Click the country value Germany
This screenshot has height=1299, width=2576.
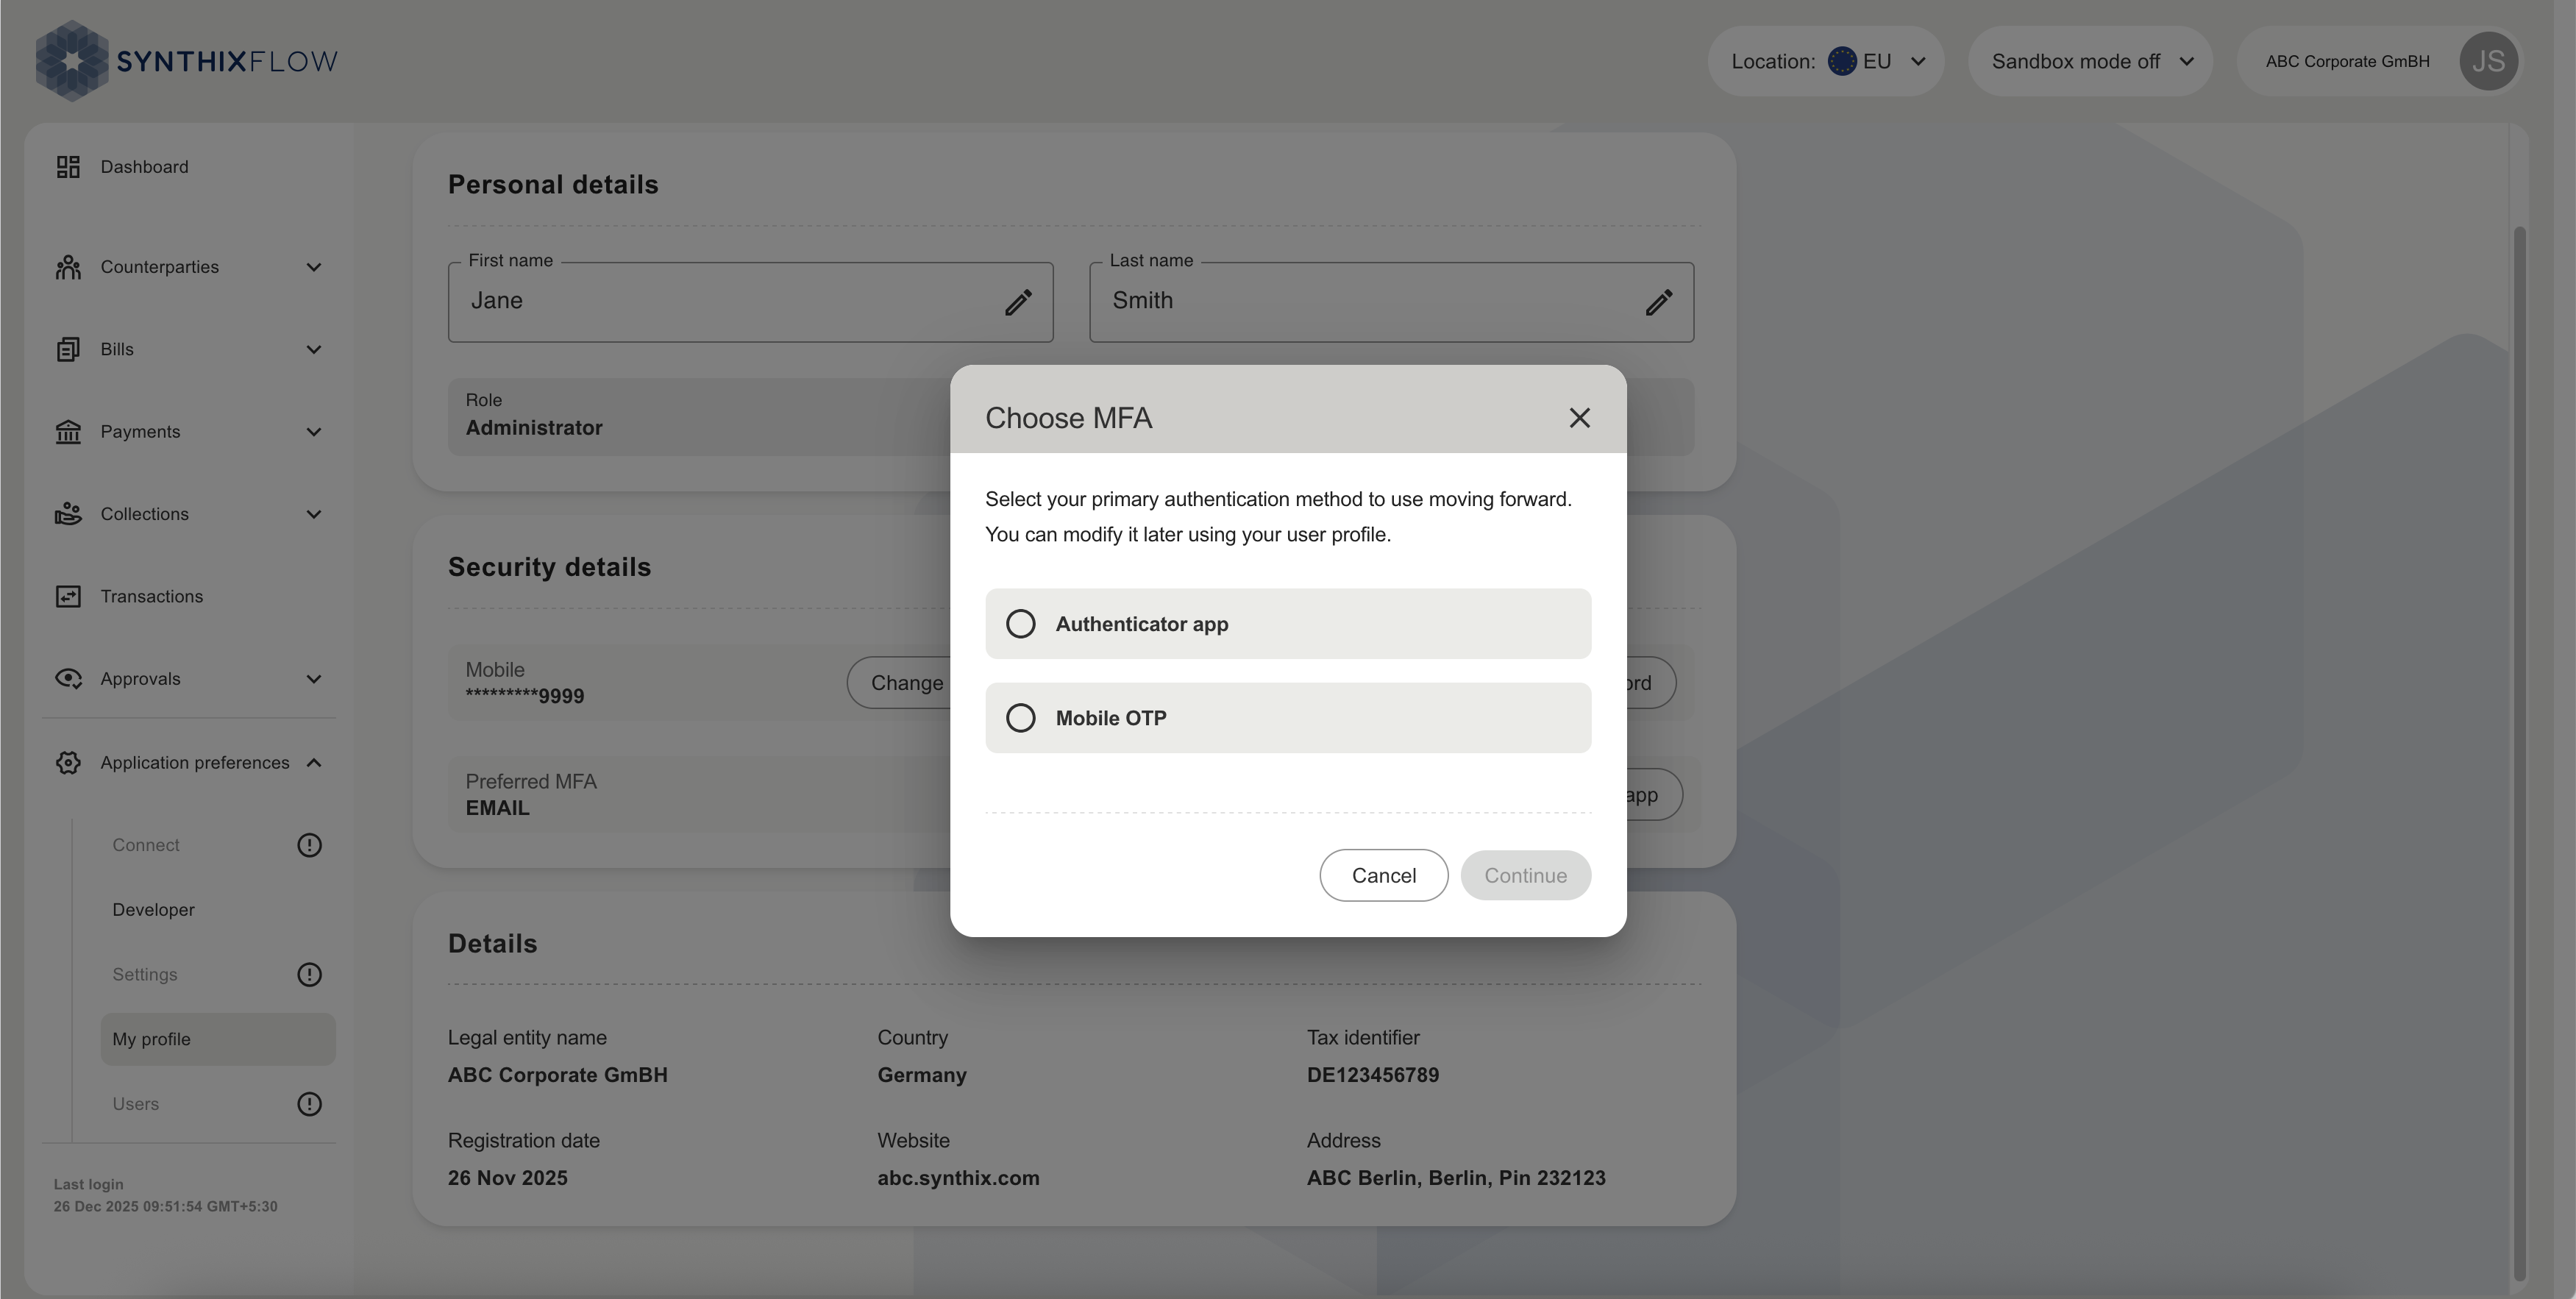(x=921, y=1075)
